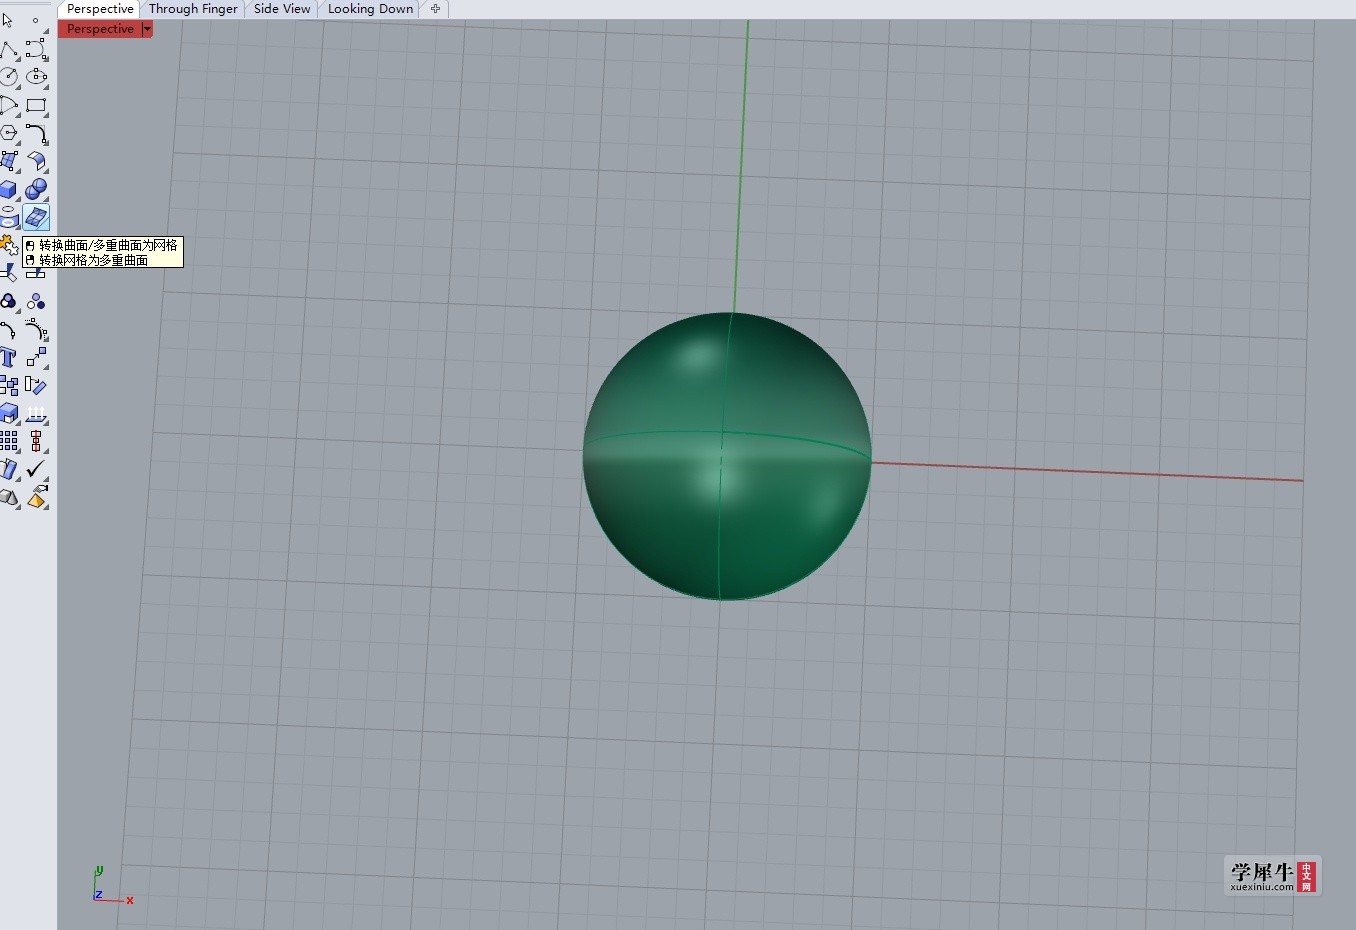This screenshot has height=930, width=1356.
Task: Choose the Boolean union spheres tool
Action: [x=36, y=188]
